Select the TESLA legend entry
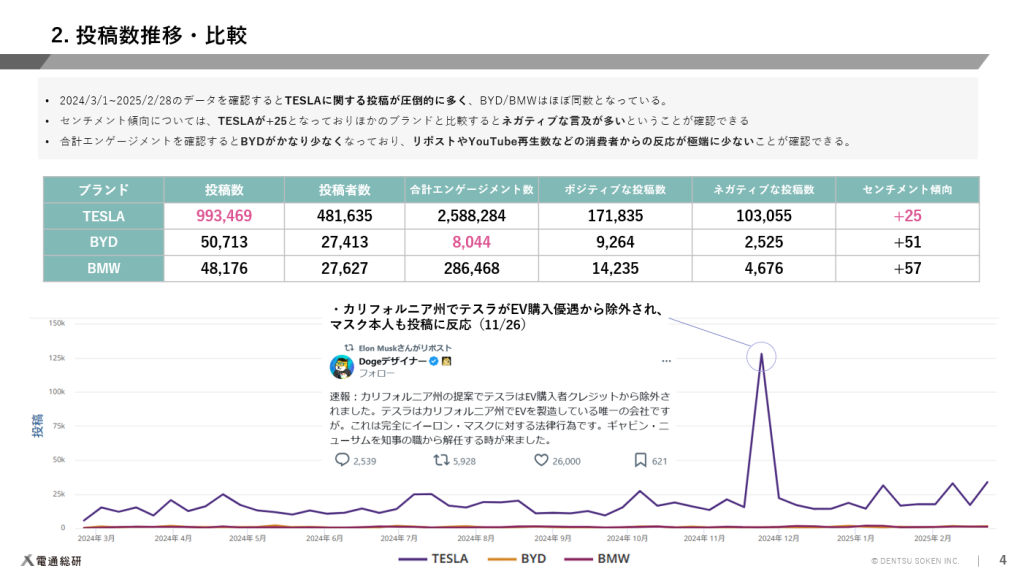 click(434, 558)
